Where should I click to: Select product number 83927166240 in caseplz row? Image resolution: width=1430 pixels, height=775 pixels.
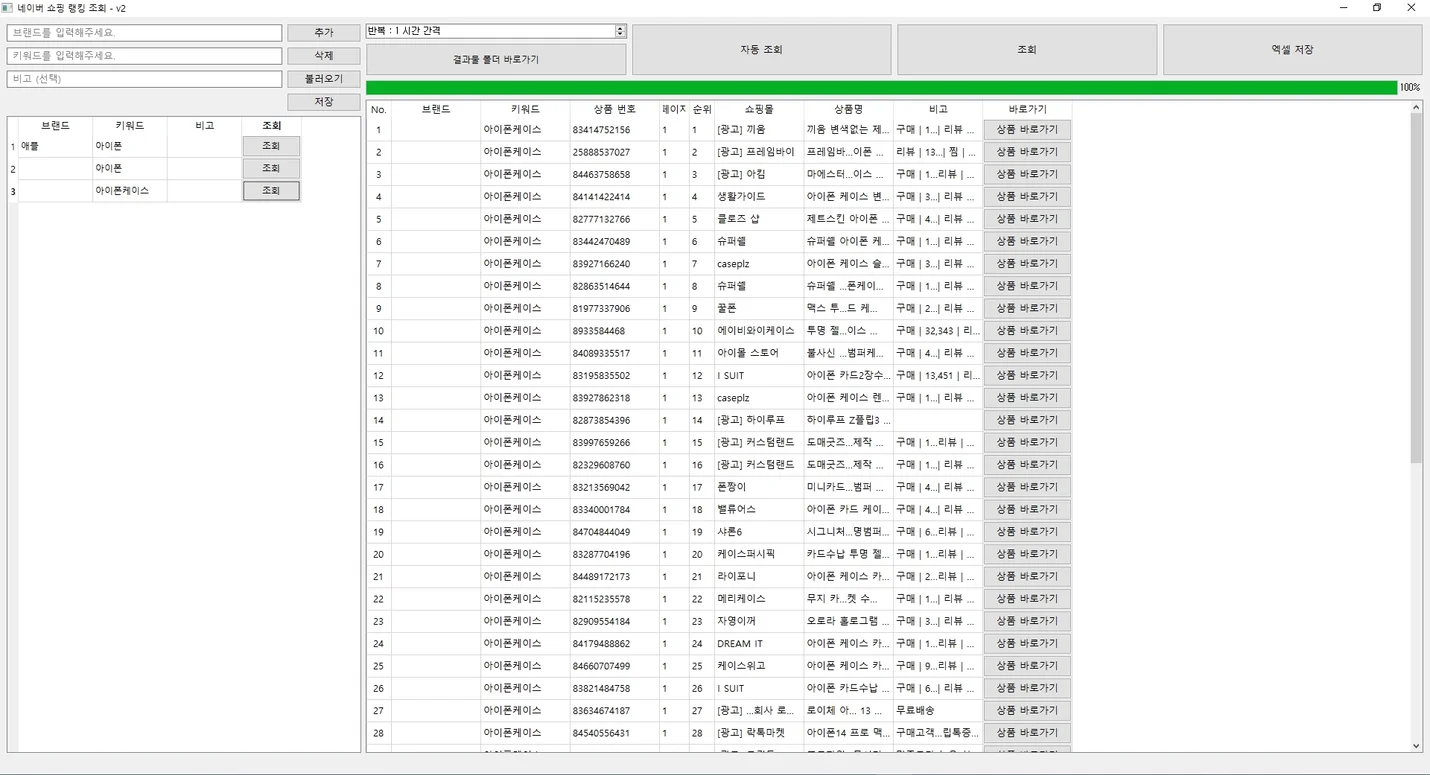click(614, 263)
